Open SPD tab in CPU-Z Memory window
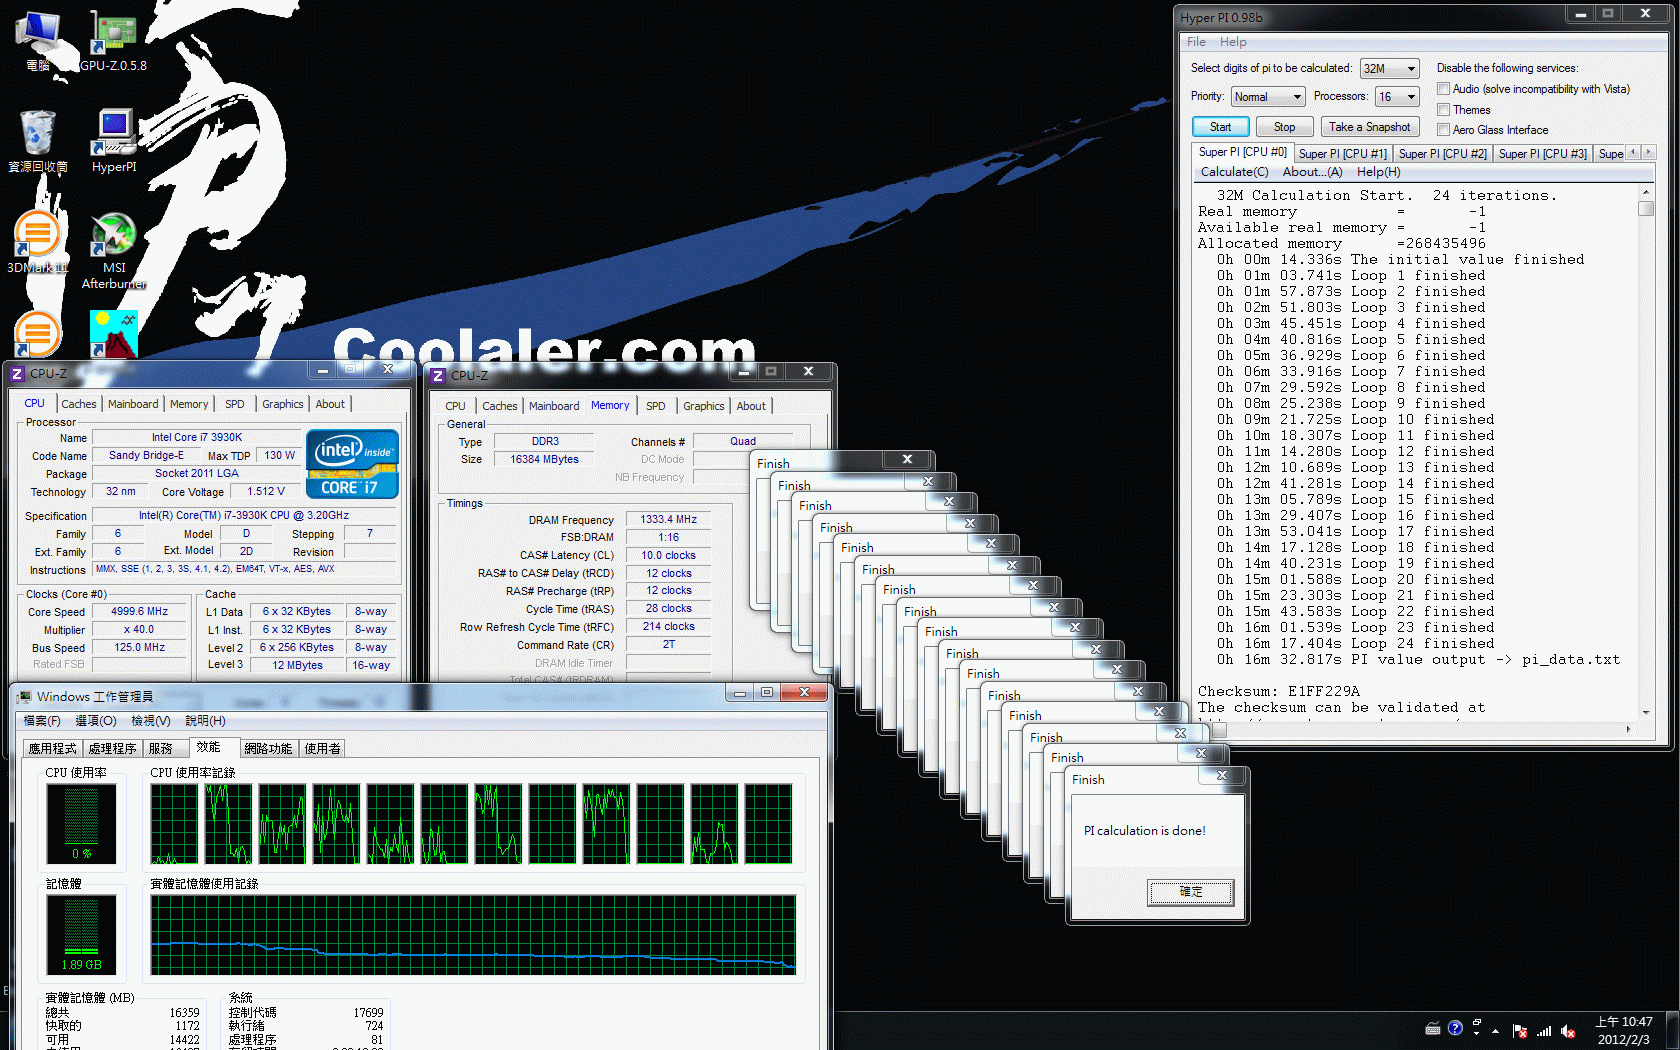The height and width of the screenshot is (1050, 1680). pos(655,406)
